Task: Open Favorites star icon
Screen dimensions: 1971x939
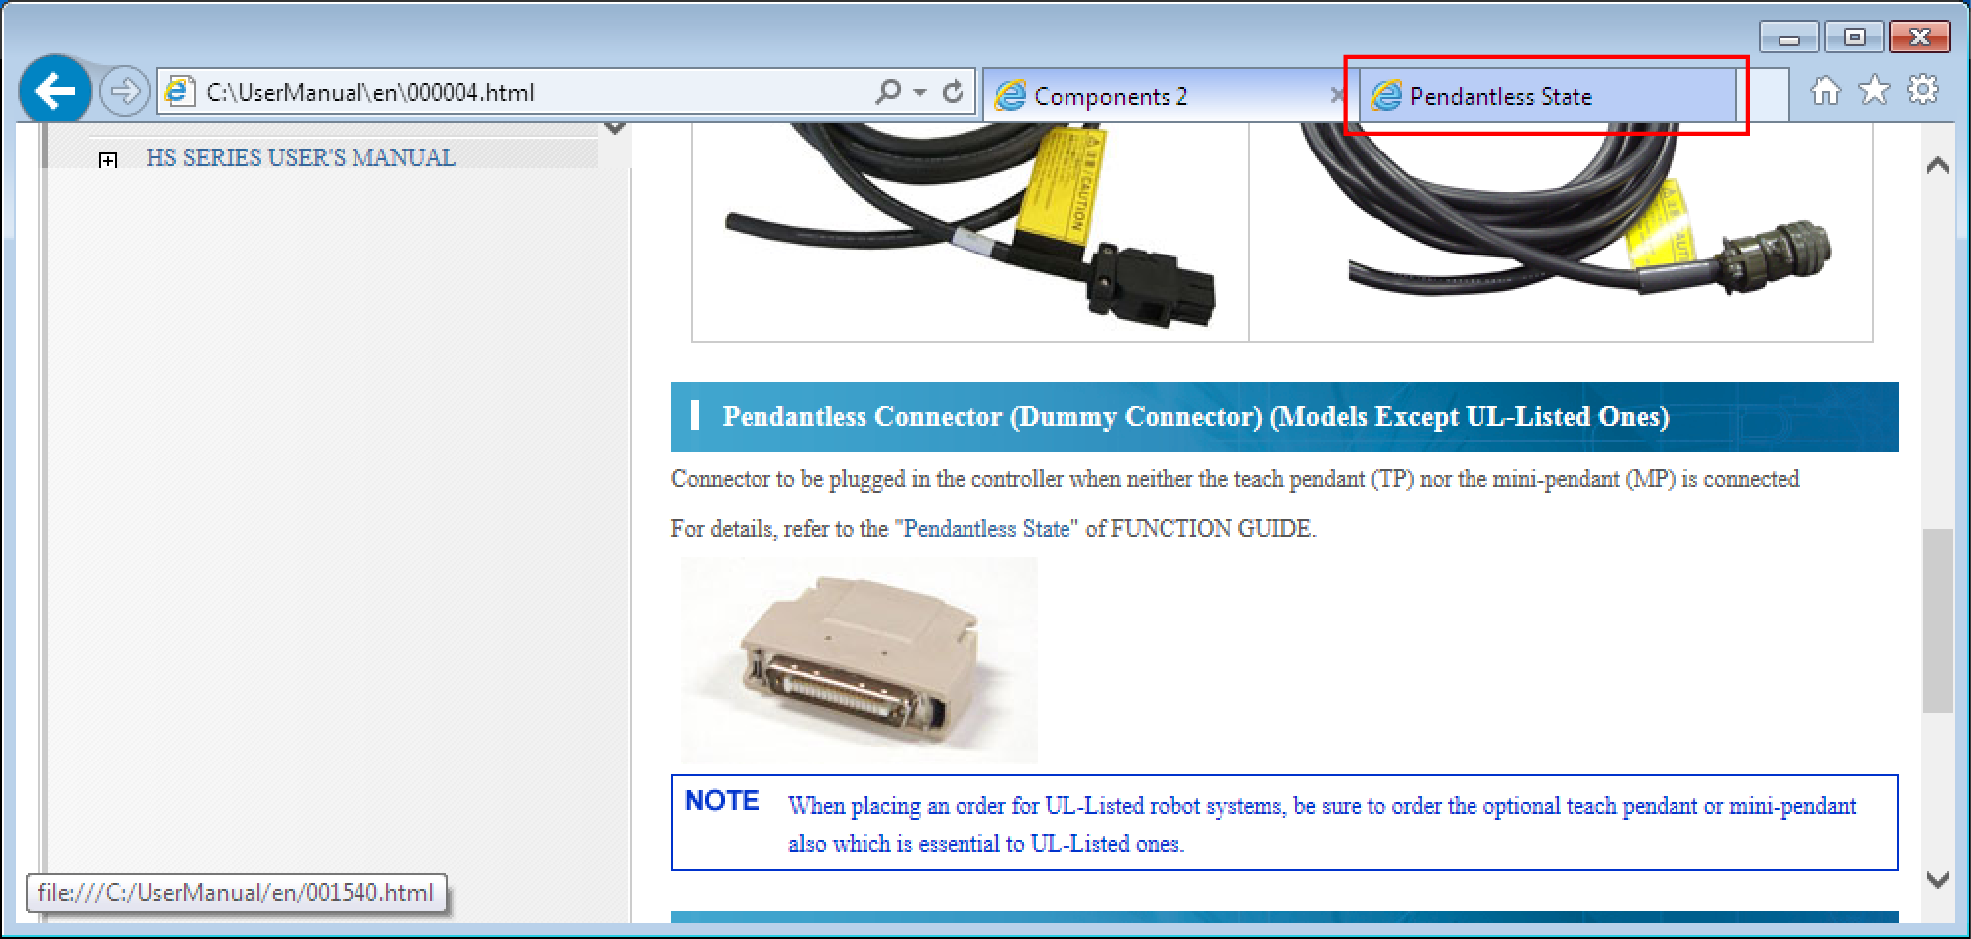Action: pyautogui.click(x=1874, y=91)
